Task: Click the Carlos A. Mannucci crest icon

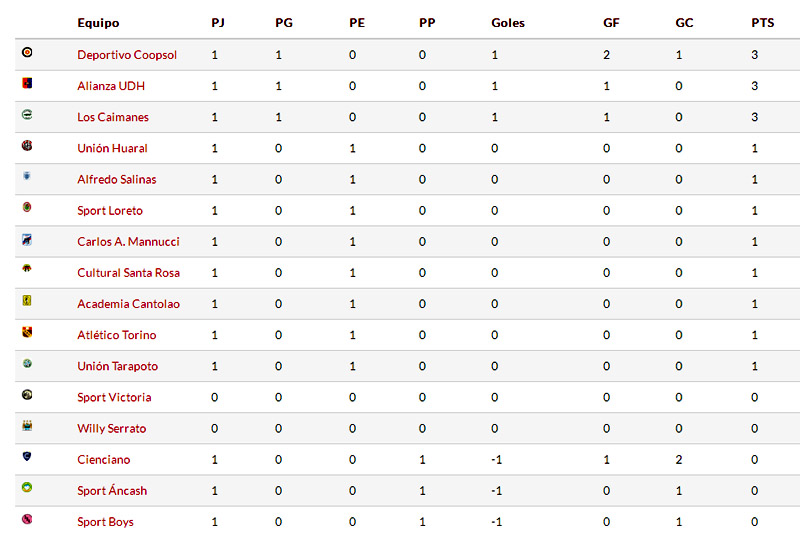Action: 27,239
